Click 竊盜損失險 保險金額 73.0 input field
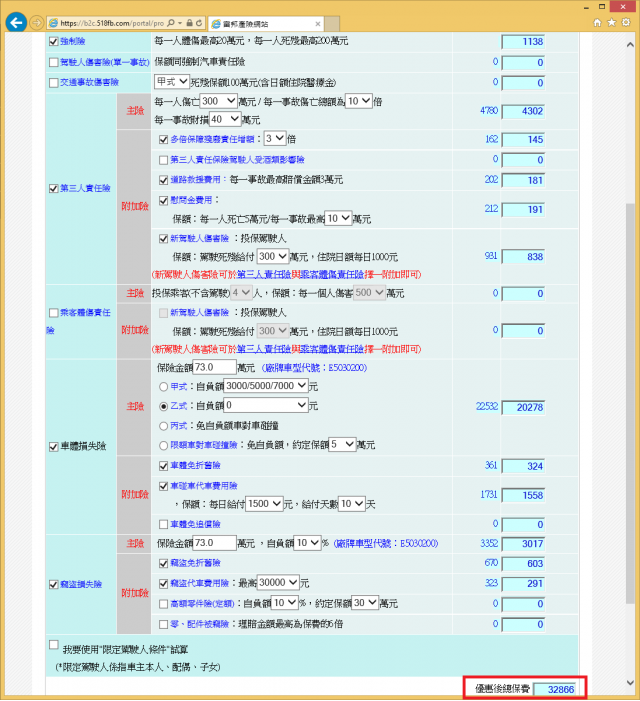 tap(214, 543)
